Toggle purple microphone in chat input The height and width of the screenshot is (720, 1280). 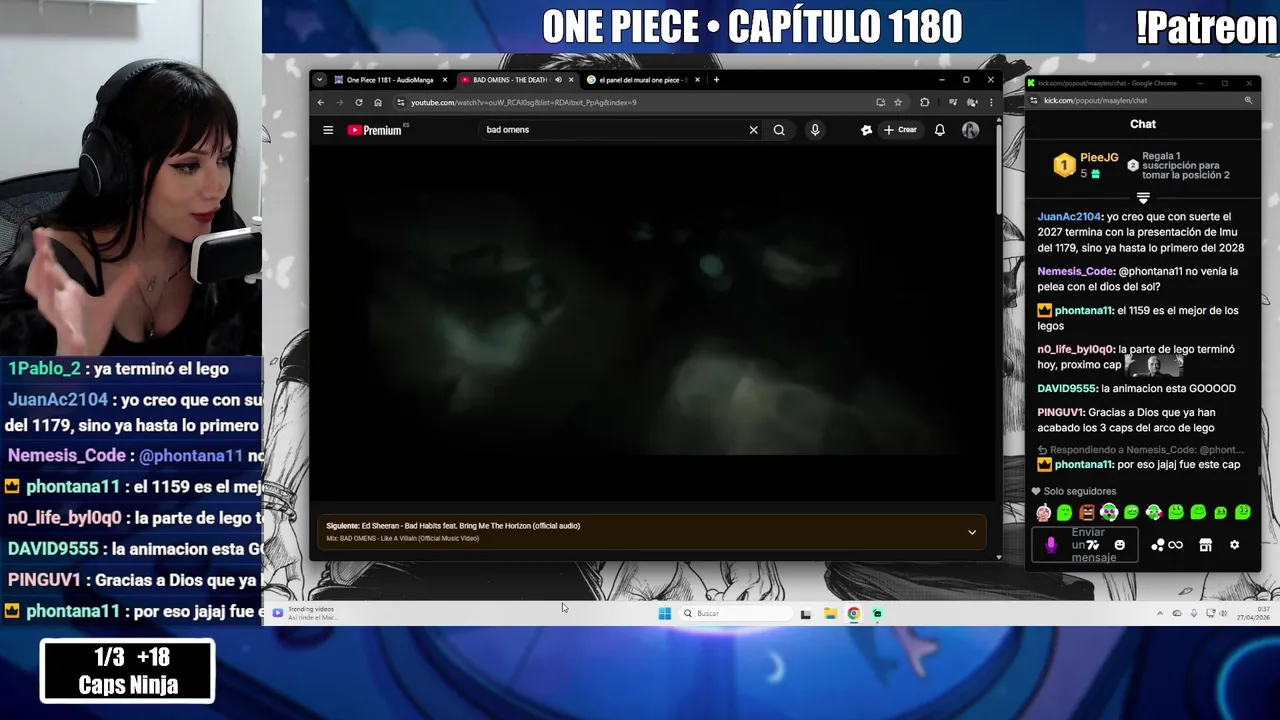tap(1051, 545)
